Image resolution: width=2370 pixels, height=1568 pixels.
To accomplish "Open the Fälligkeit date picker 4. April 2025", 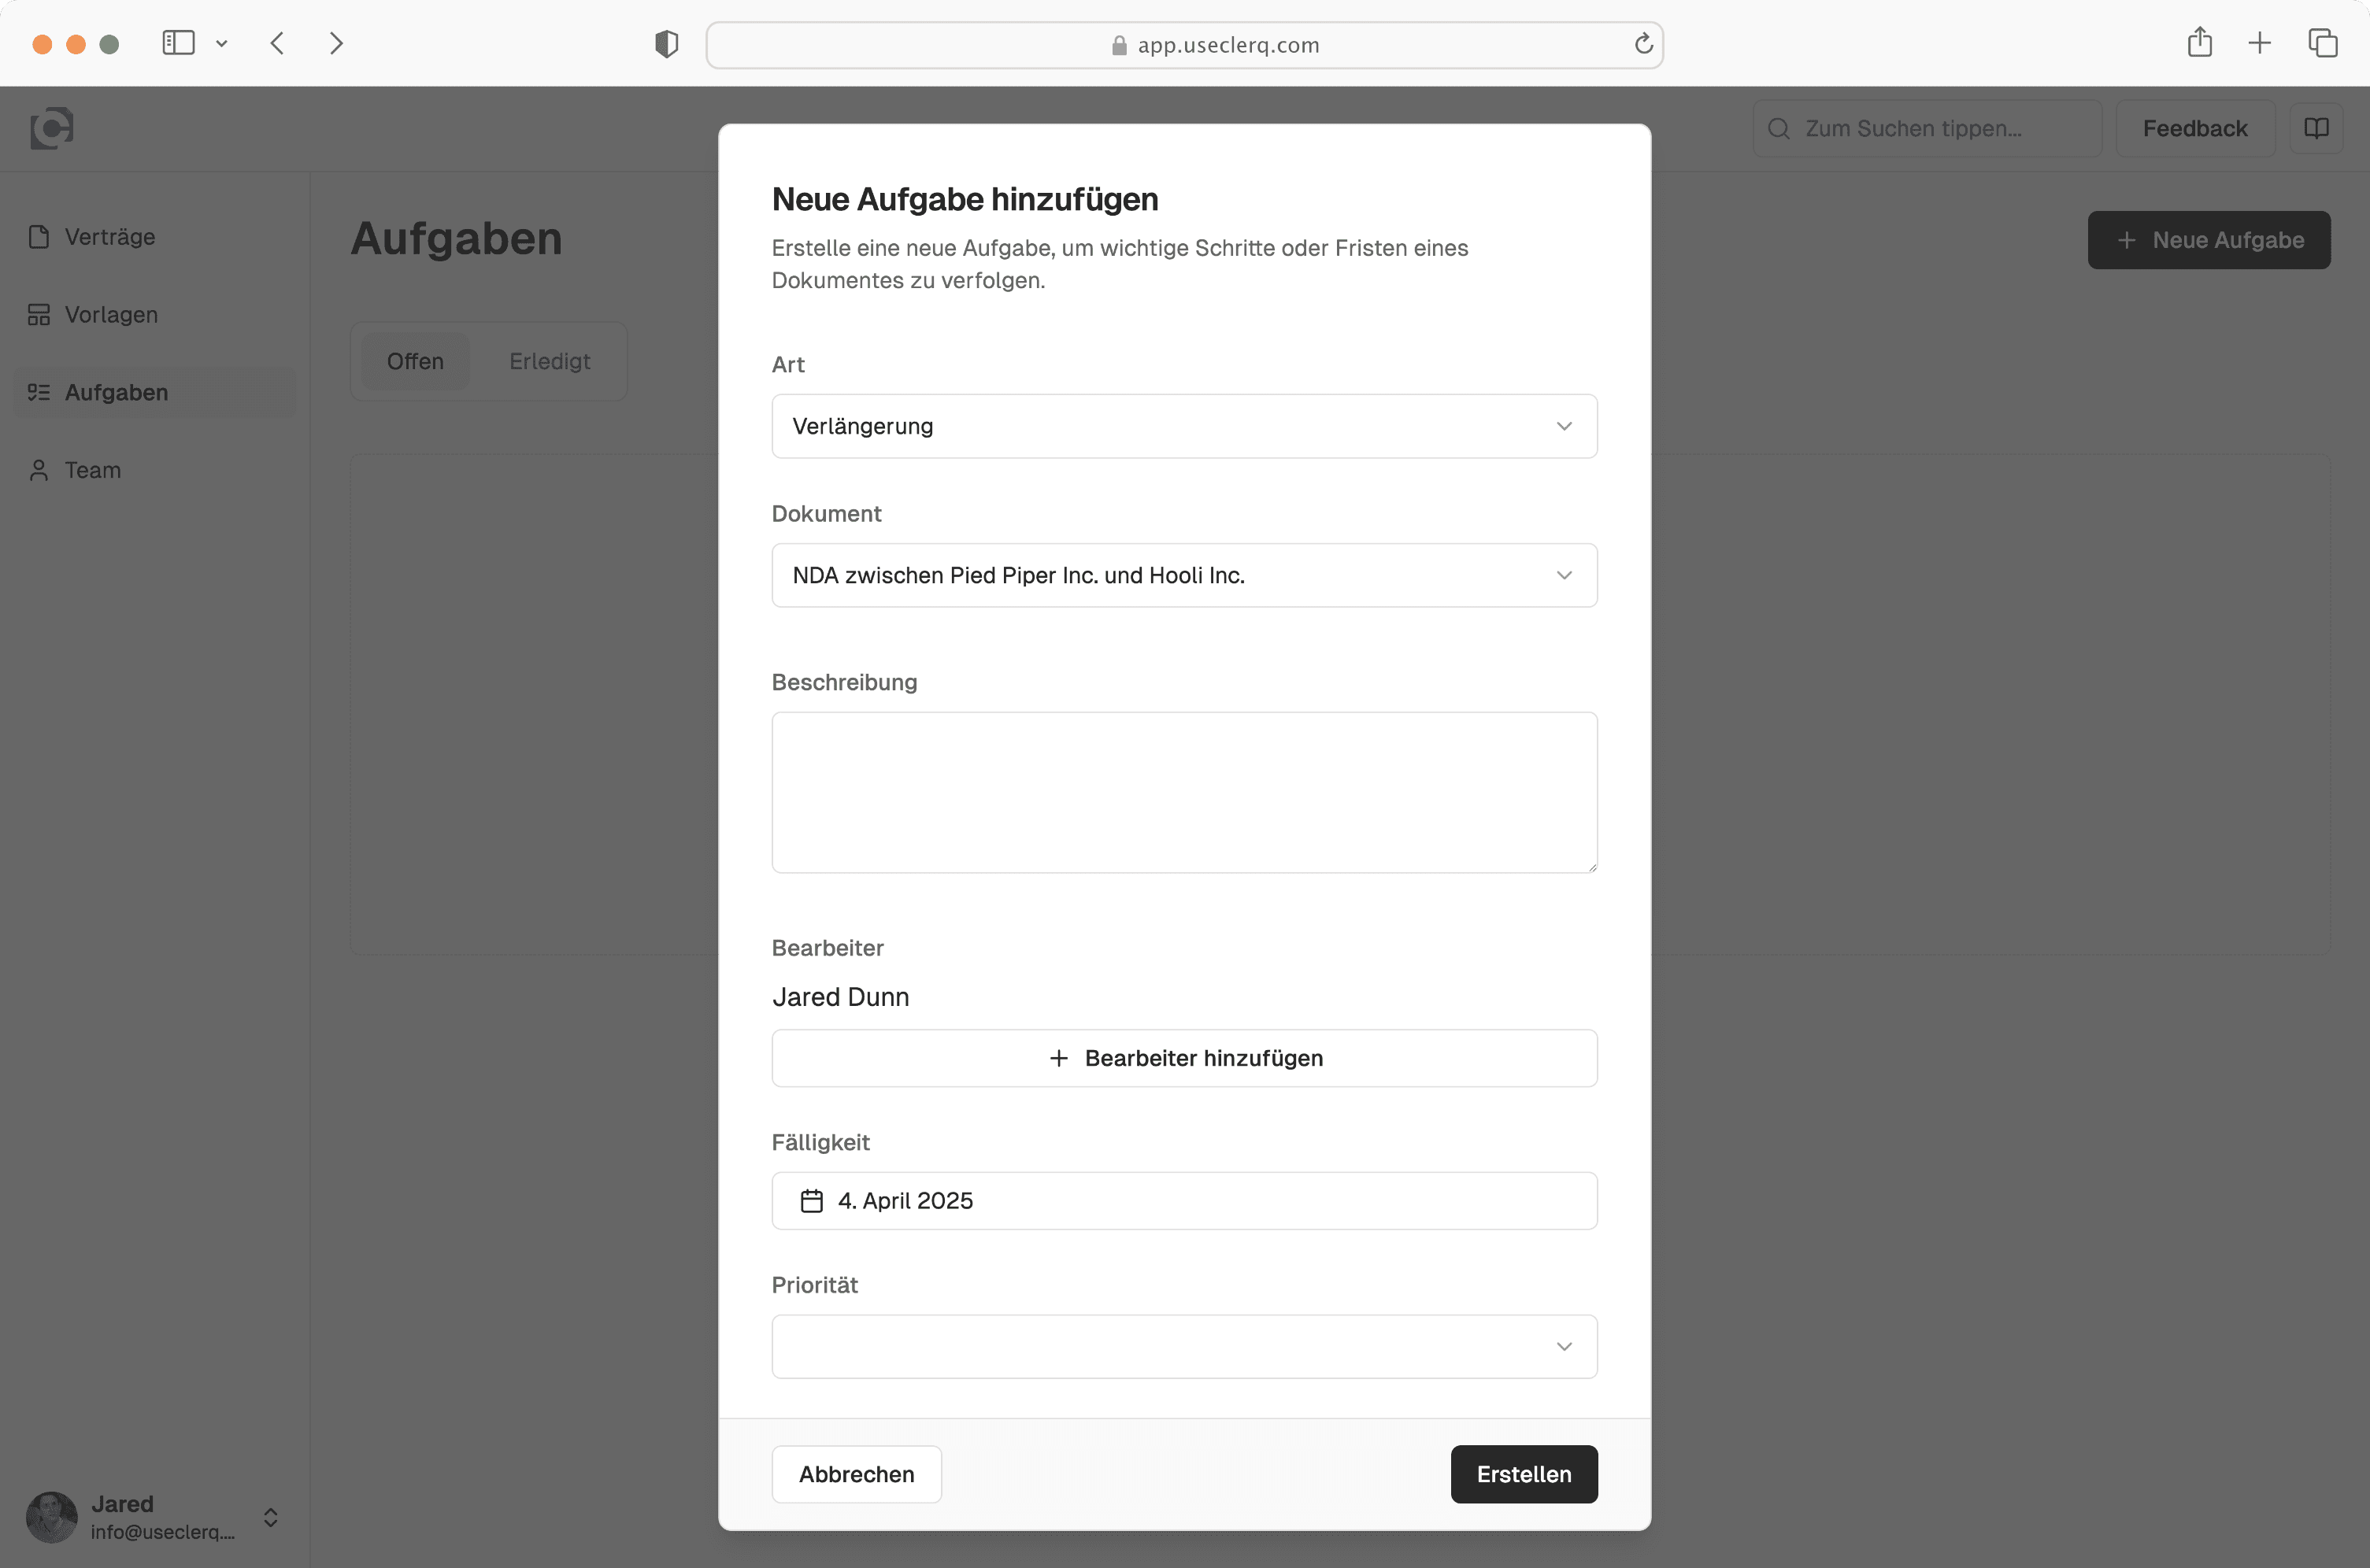I will (1184, 1201).
